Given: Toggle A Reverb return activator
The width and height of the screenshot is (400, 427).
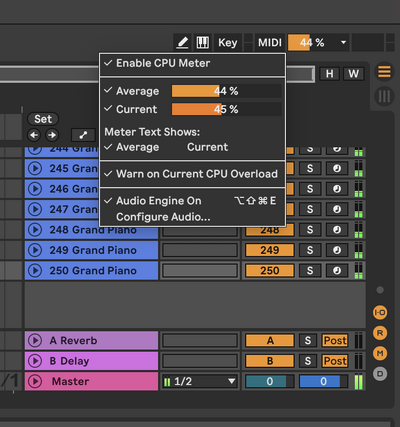Looking at the screenshot, I should (270, 341).
